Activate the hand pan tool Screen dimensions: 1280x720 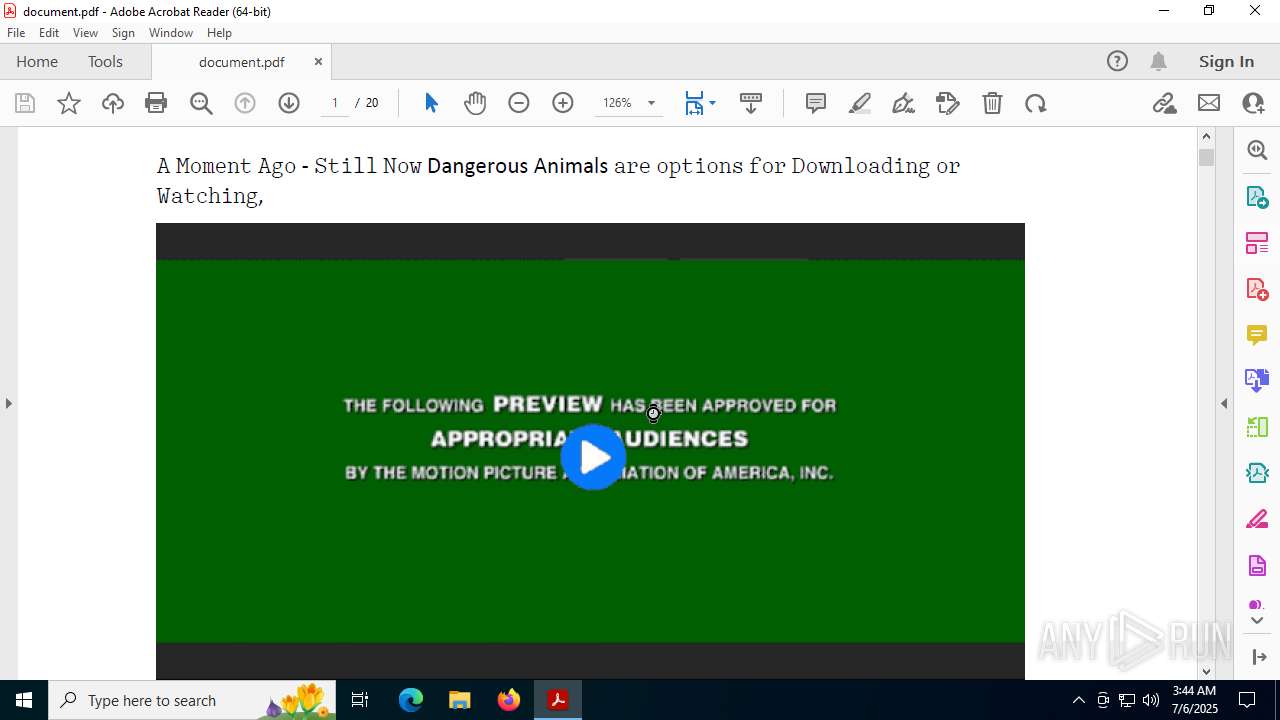[x=475, y=103]
